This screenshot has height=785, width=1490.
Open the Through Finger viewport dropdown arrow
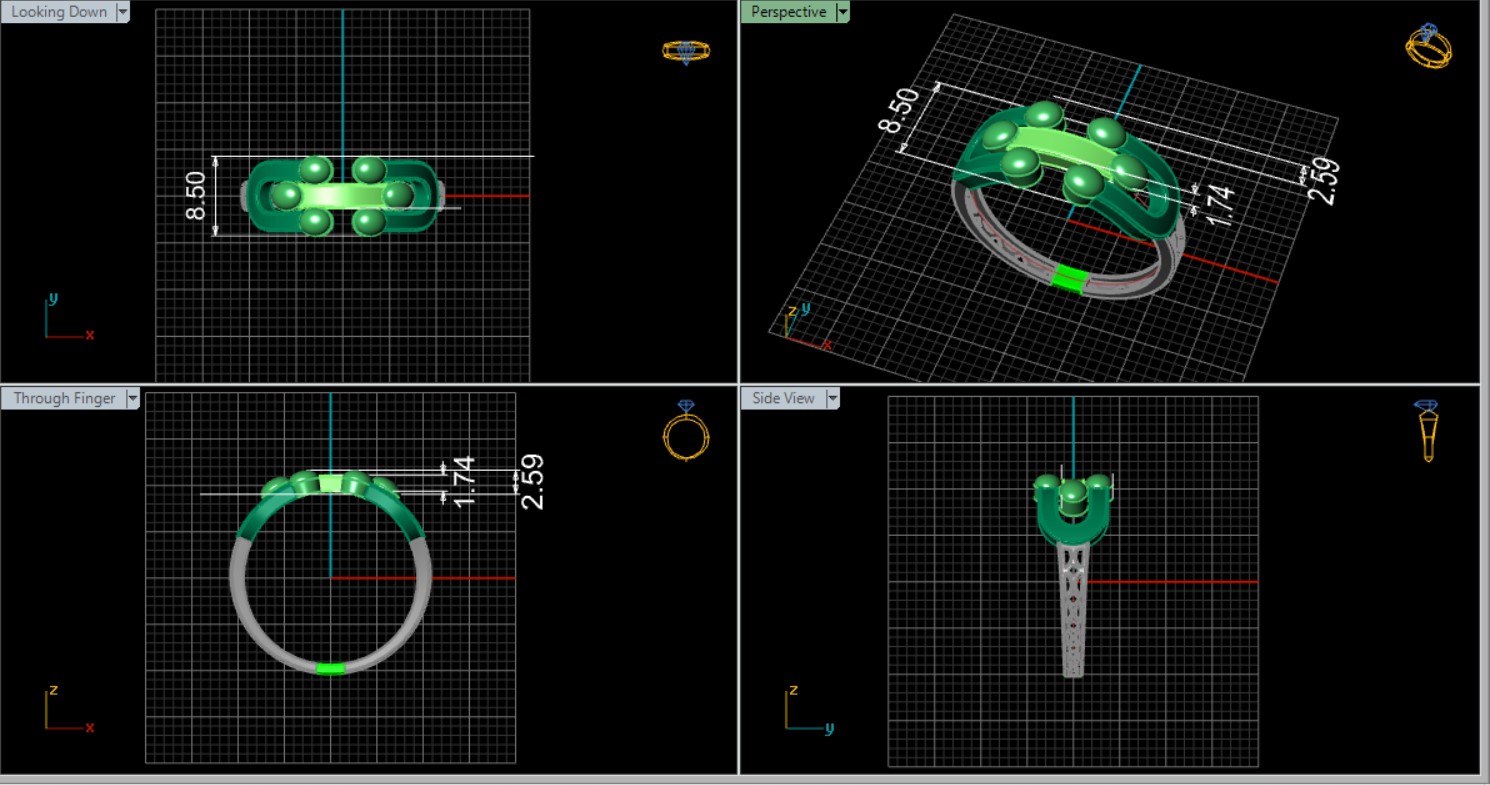pos(132,398)
